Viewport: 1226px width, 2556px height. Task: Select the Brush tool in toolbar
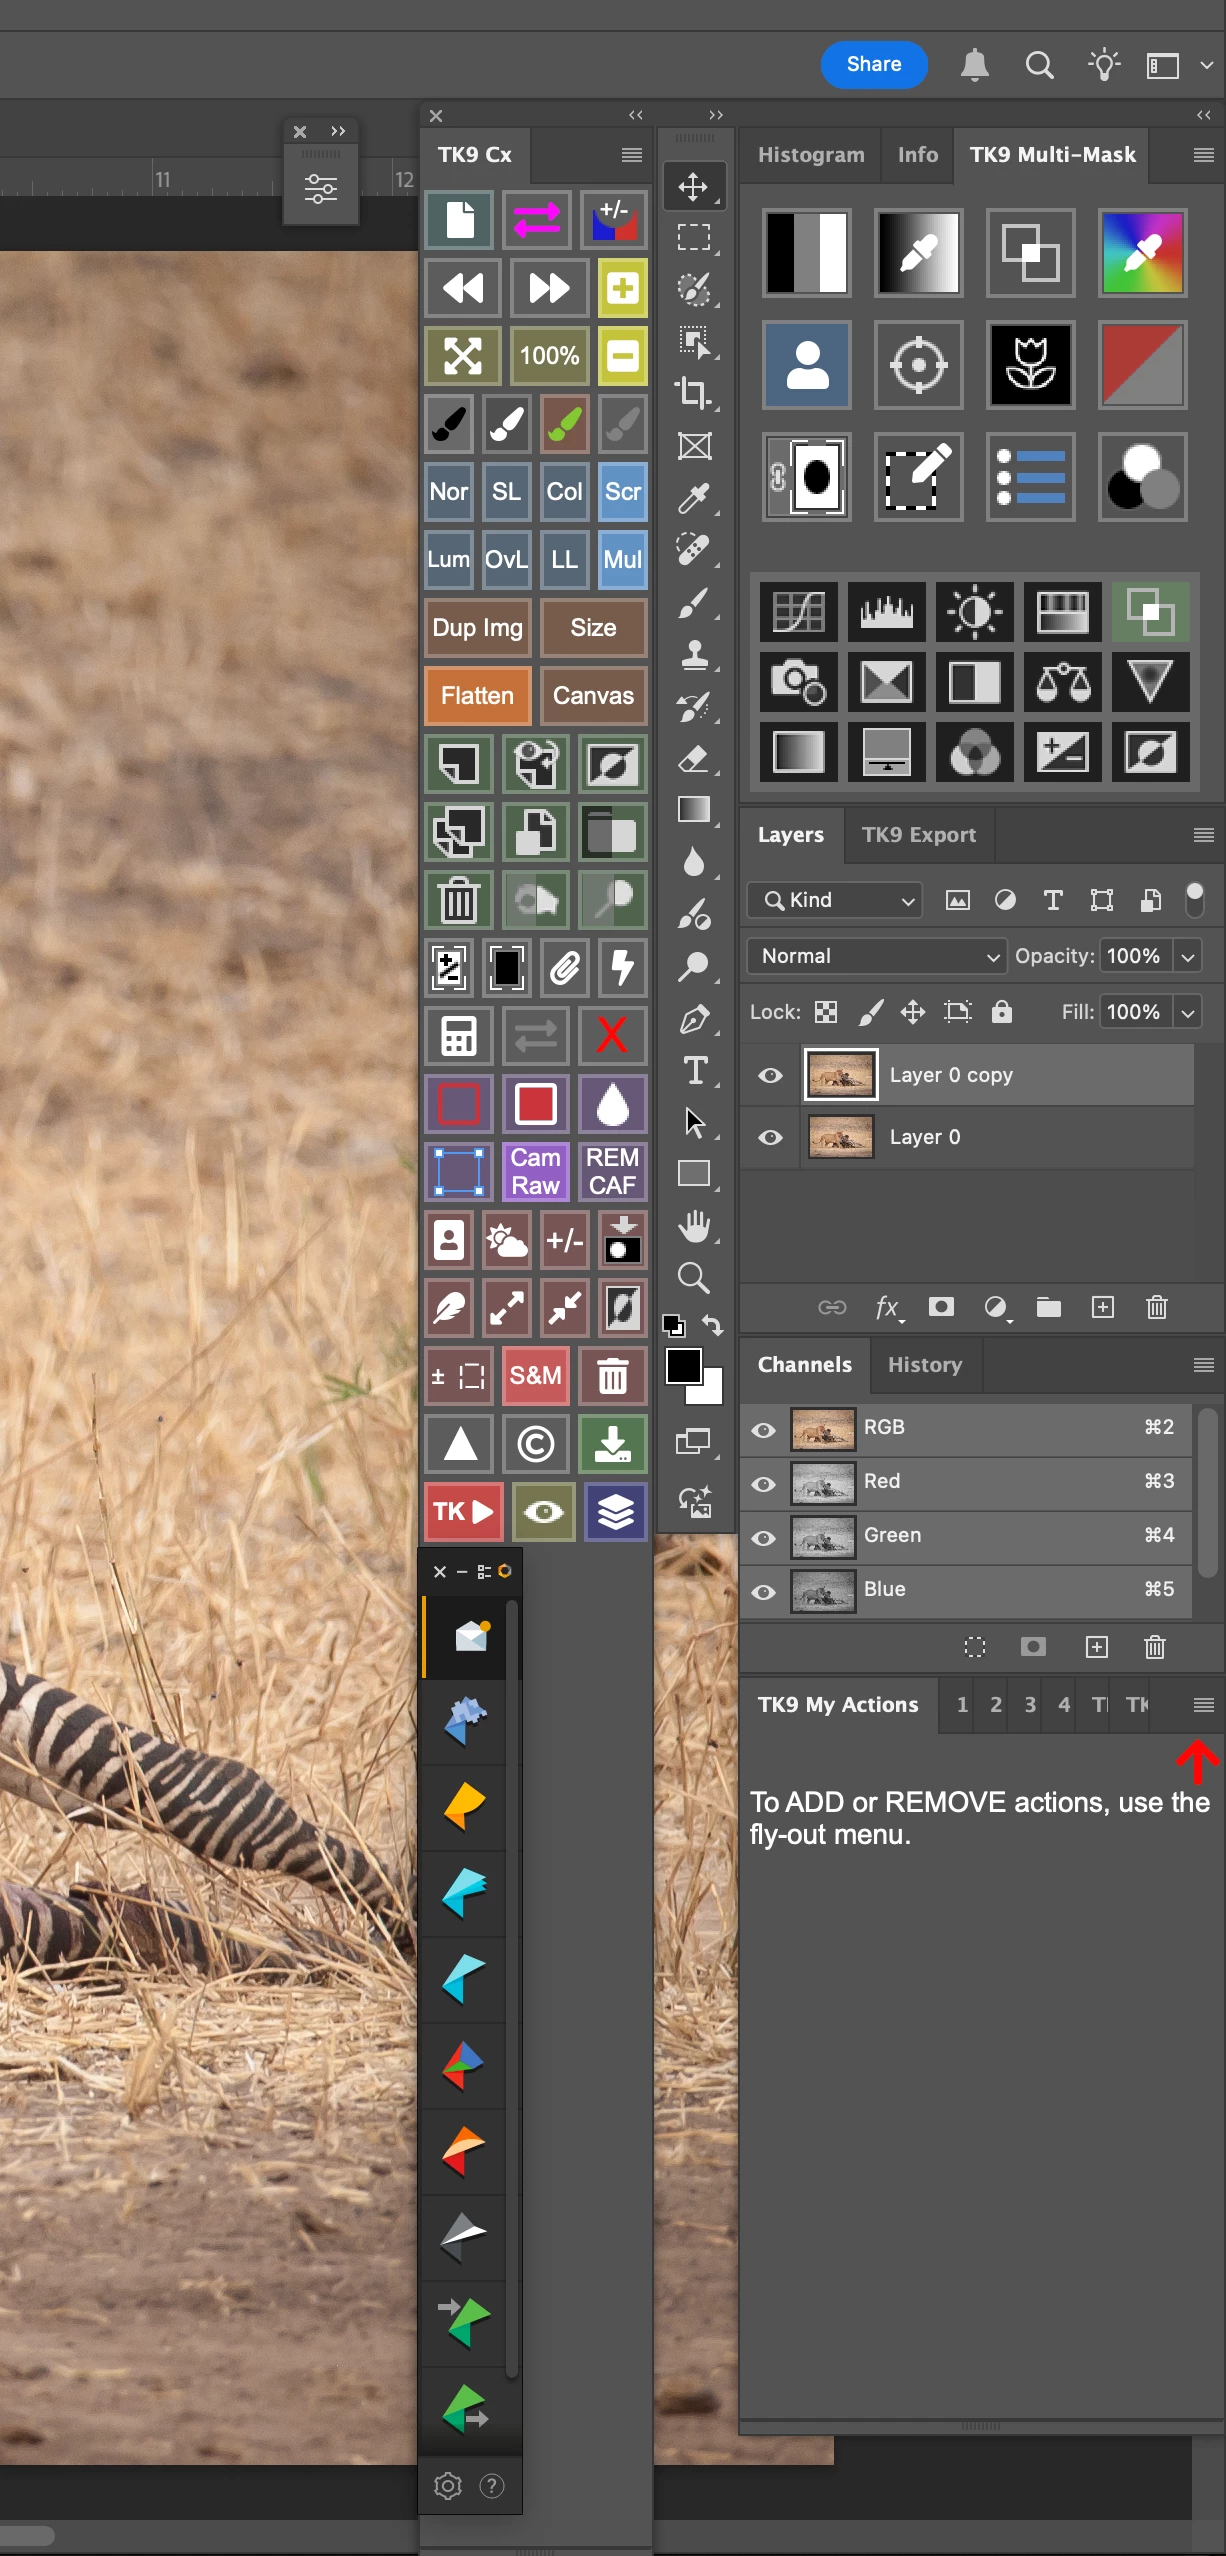(693, 603)
